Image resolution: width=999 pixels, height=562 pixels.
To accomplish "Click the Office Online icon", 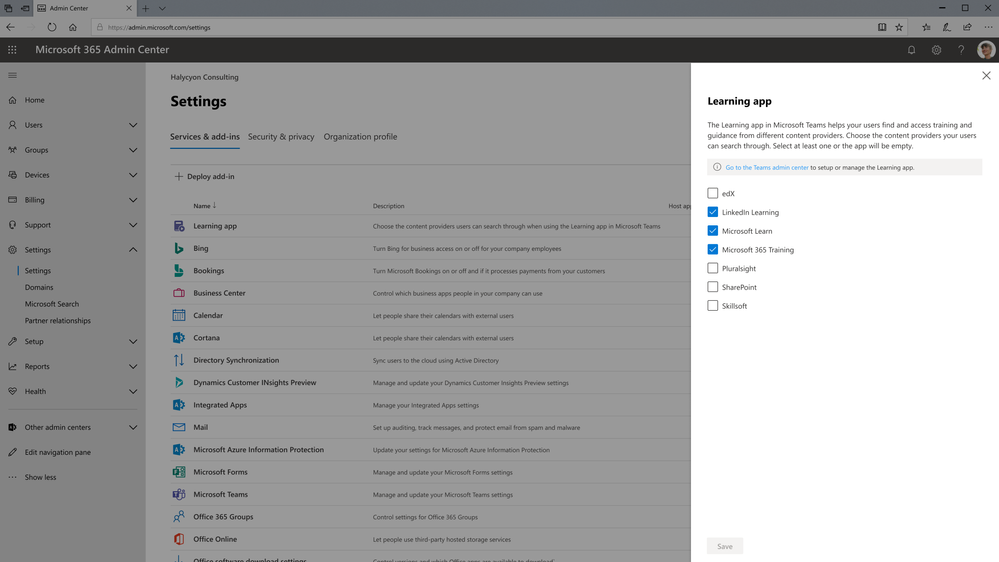I will click(179, 539).
